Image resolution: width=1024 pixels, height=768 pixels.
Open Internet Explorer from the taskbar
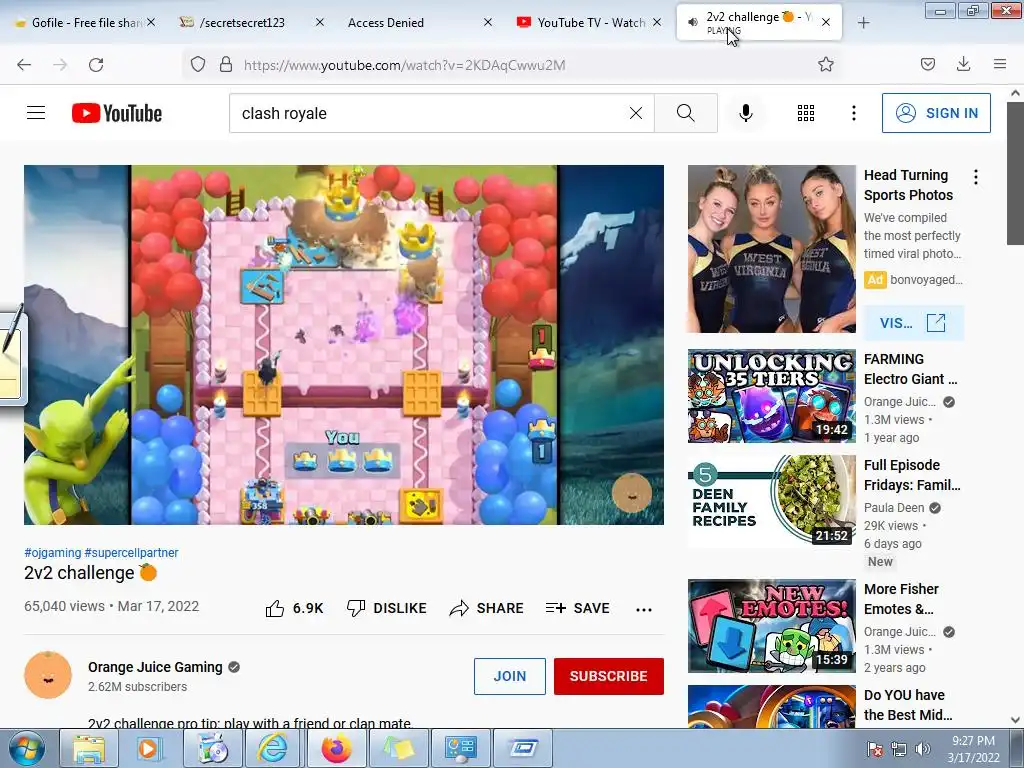point(272,748)
